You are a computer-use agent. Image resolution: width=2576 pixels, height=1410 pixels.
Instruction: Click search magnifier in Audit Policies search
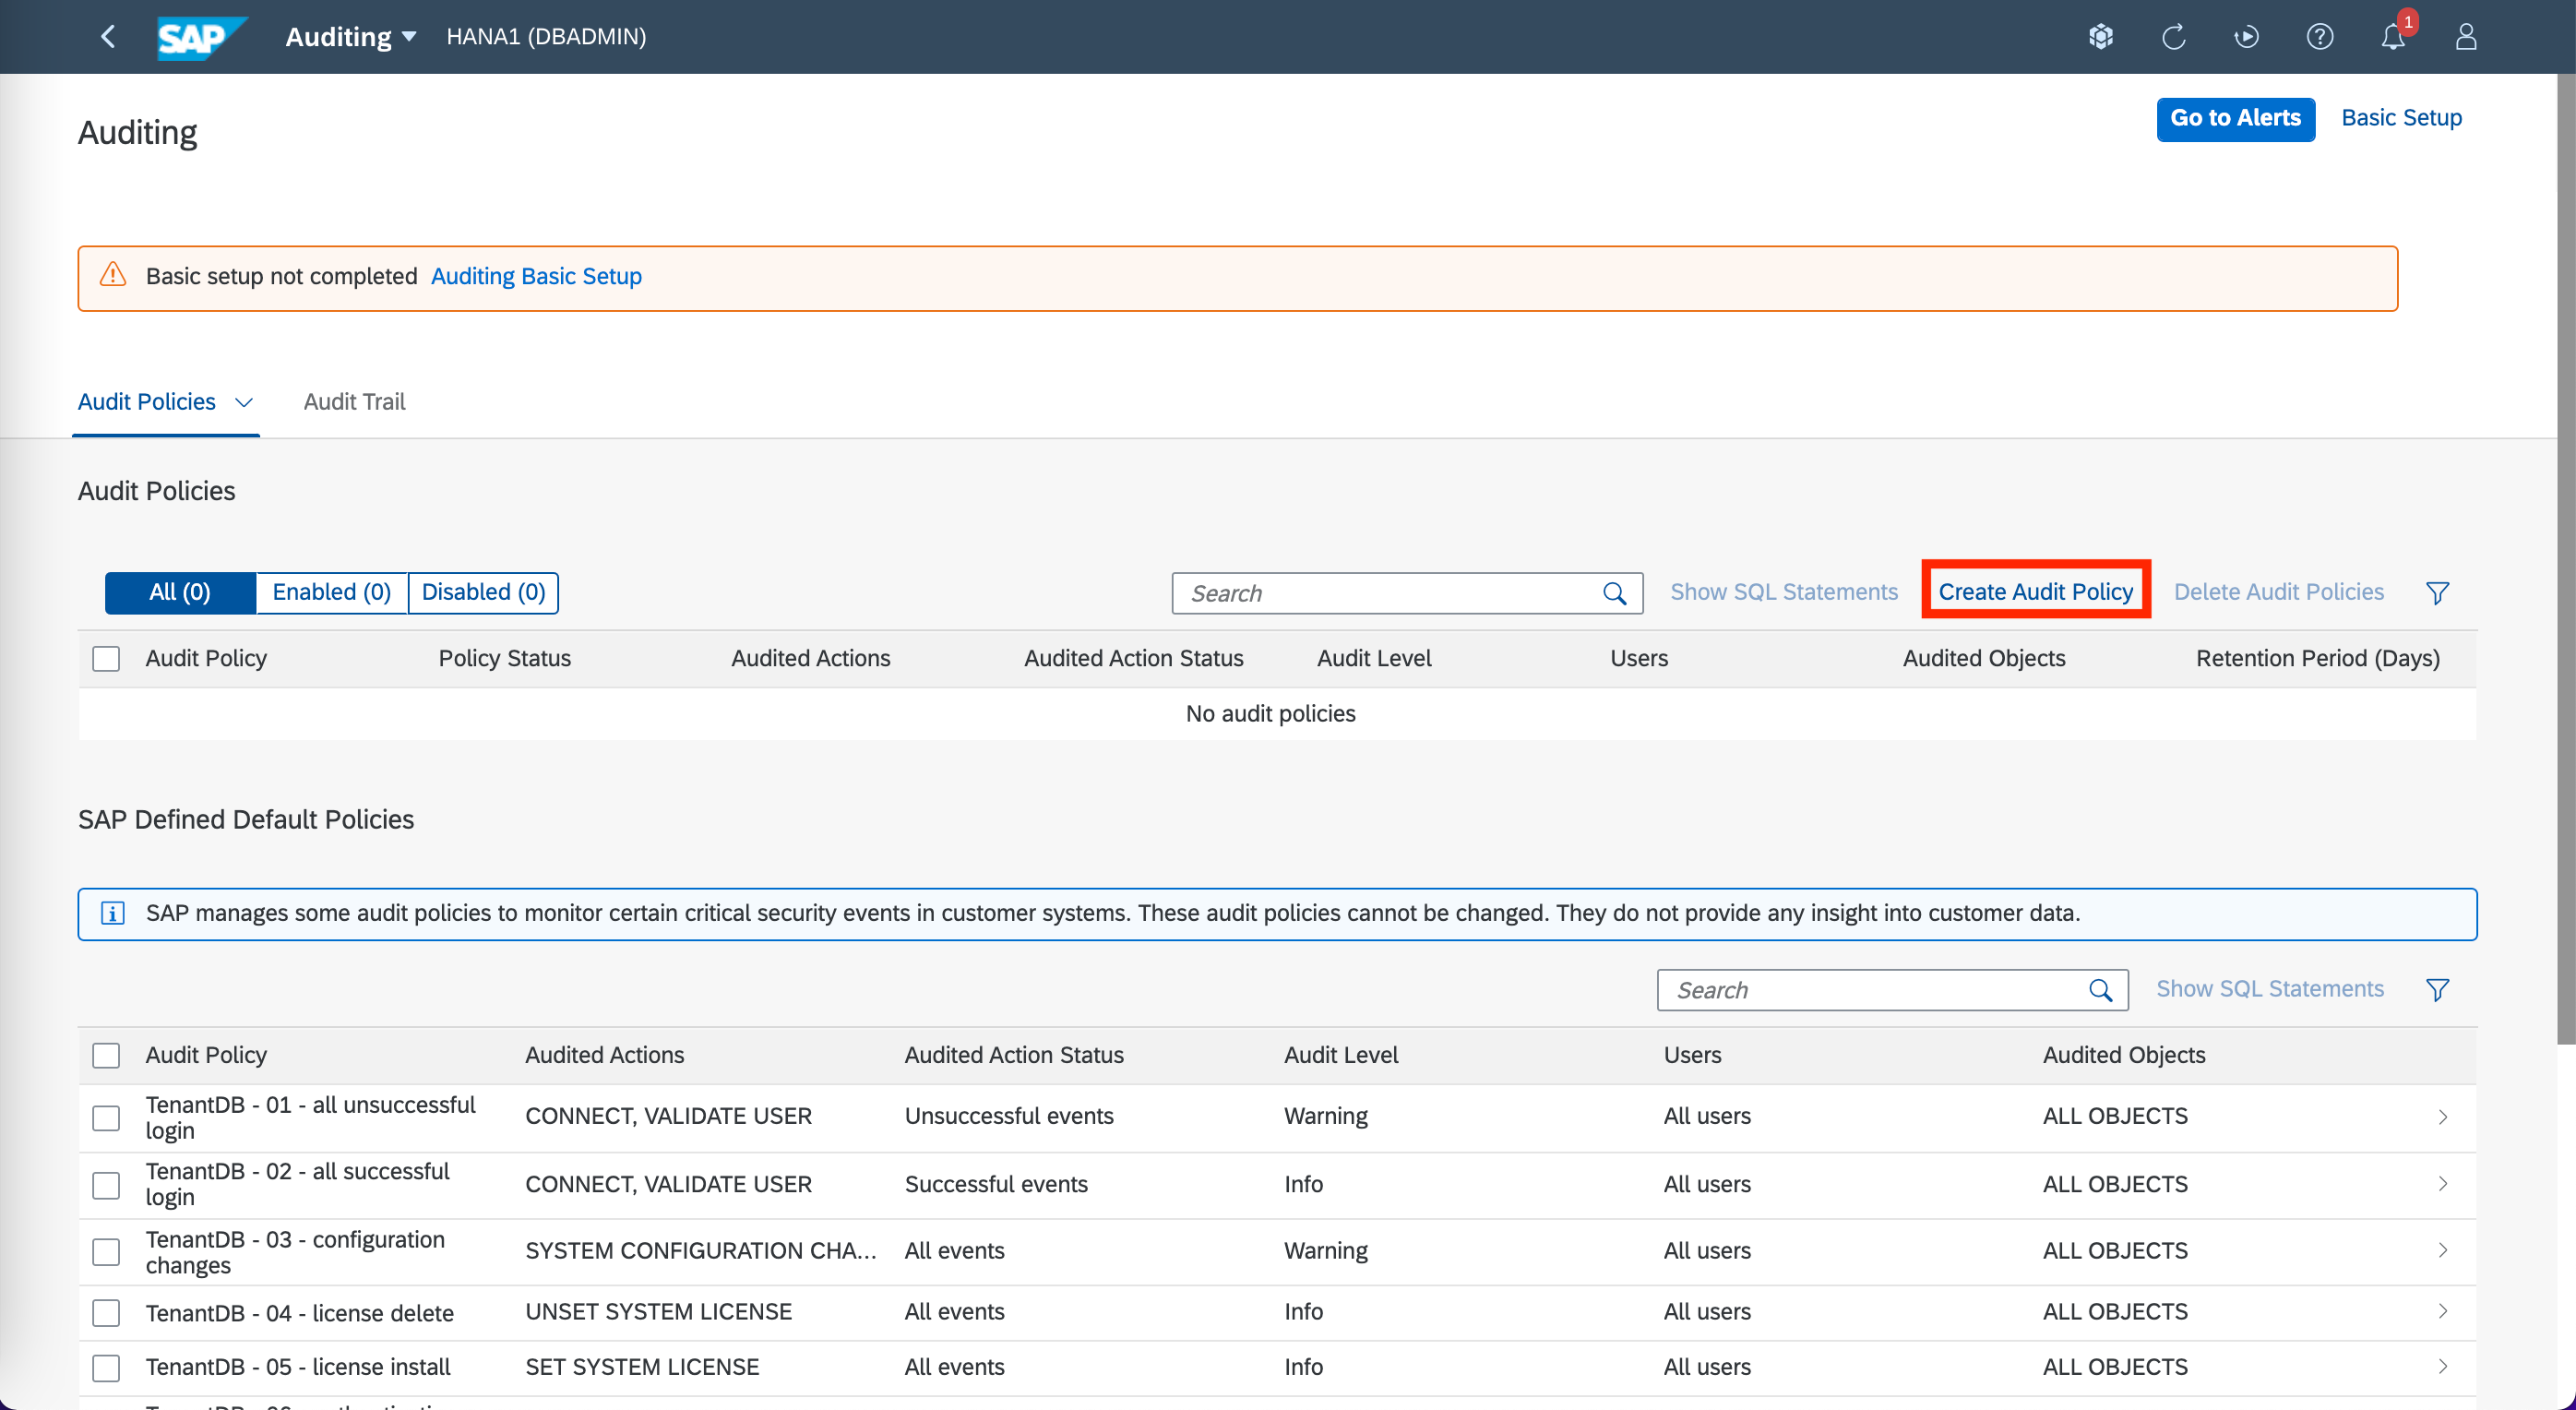coord(1614,594)
